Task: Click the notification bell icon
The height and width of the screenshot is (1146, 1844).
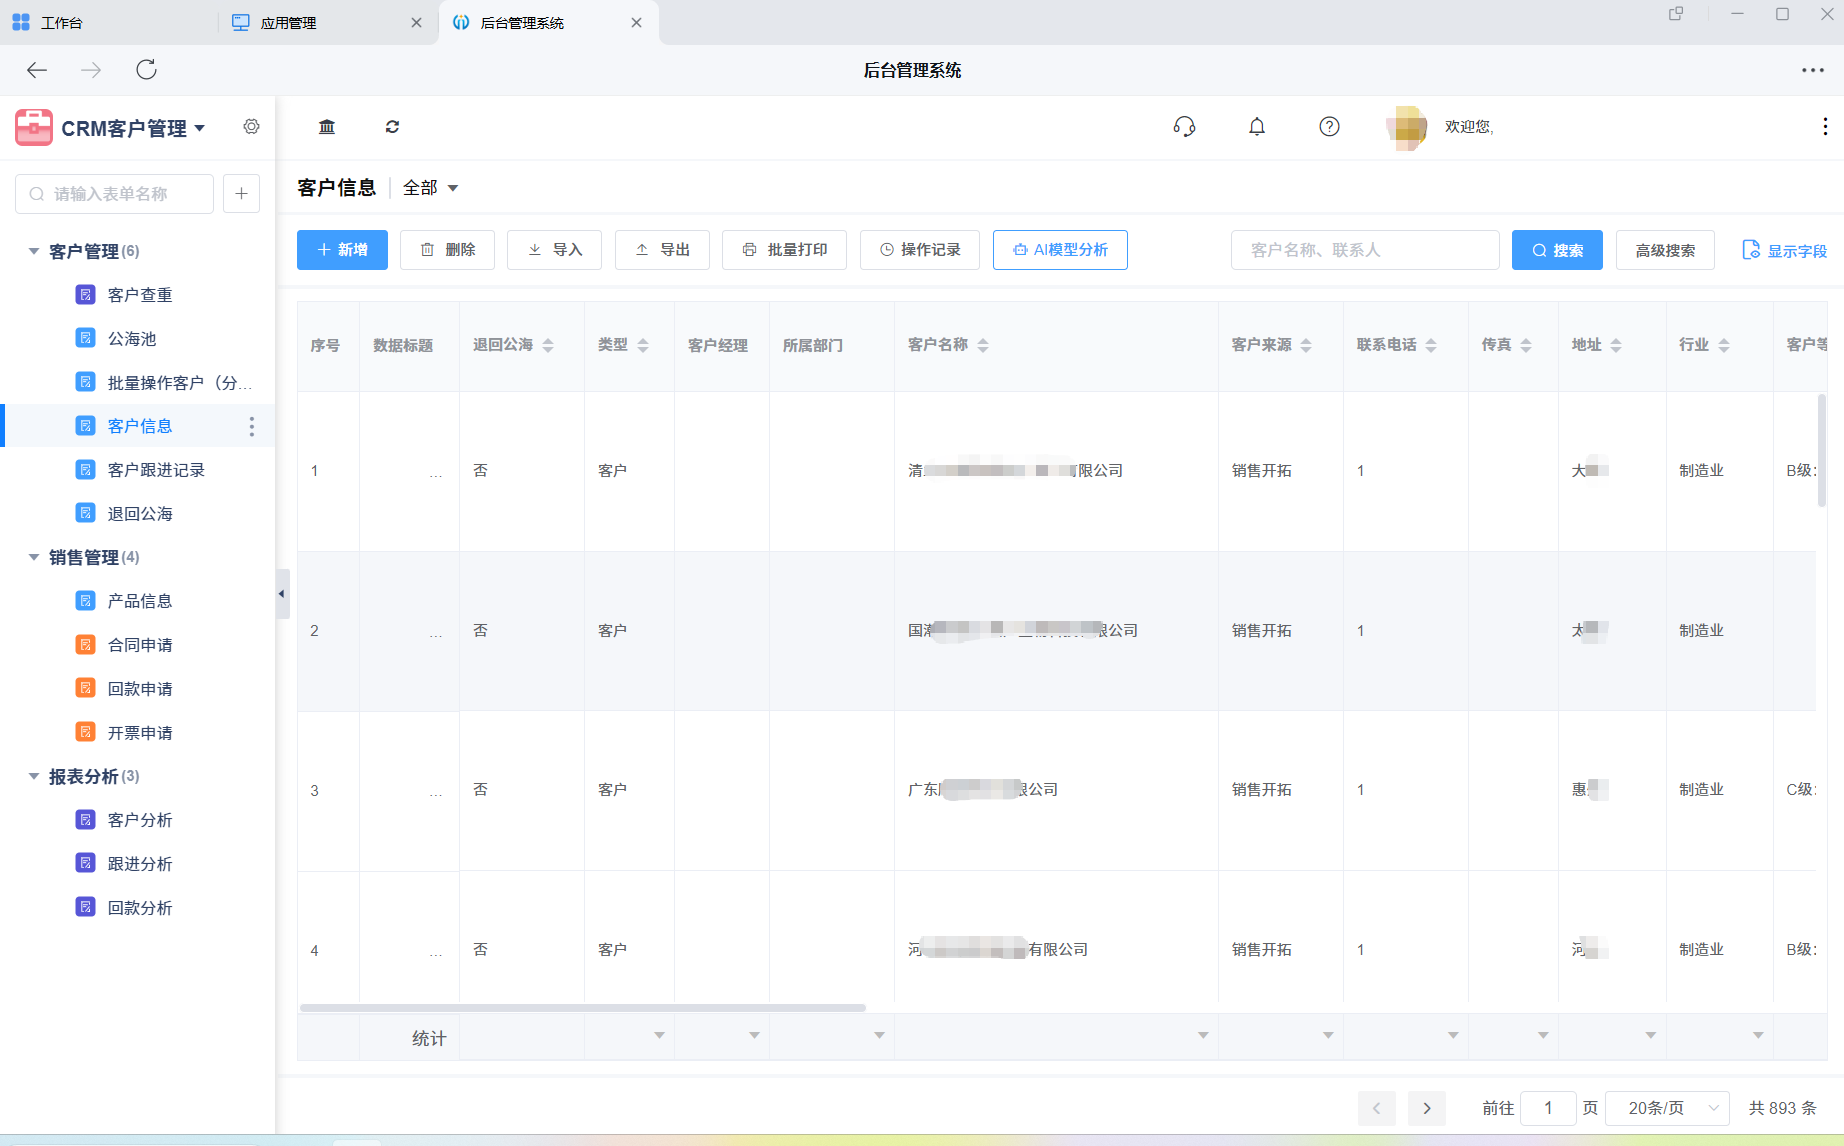Action: tap(1257, 127)
